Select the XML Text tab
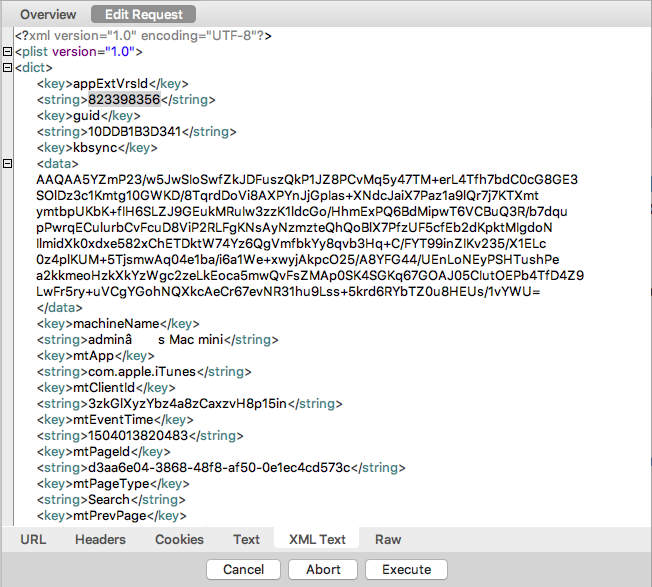 [x=317, y=539]
